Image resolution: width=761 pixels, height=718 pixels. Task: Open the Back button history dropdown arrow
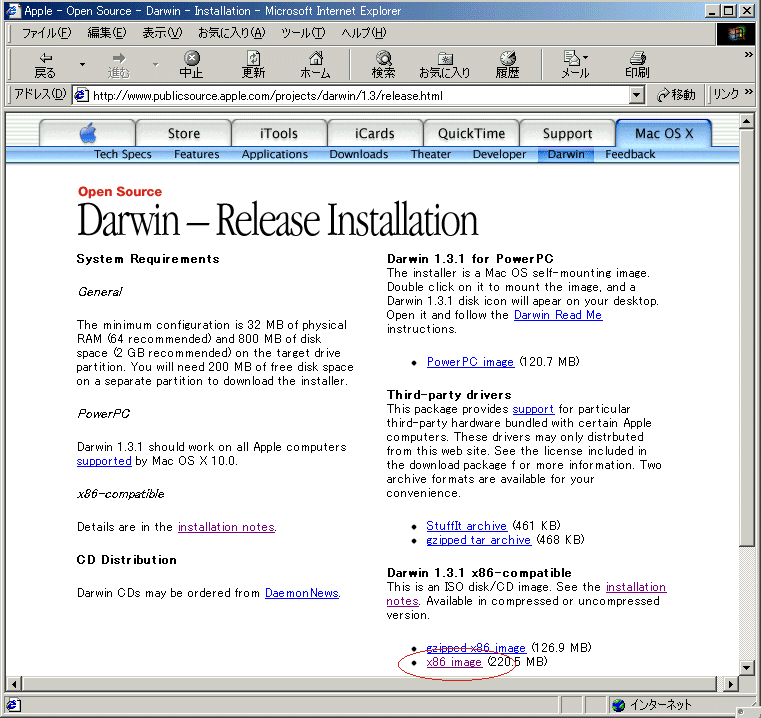(82, 65)
